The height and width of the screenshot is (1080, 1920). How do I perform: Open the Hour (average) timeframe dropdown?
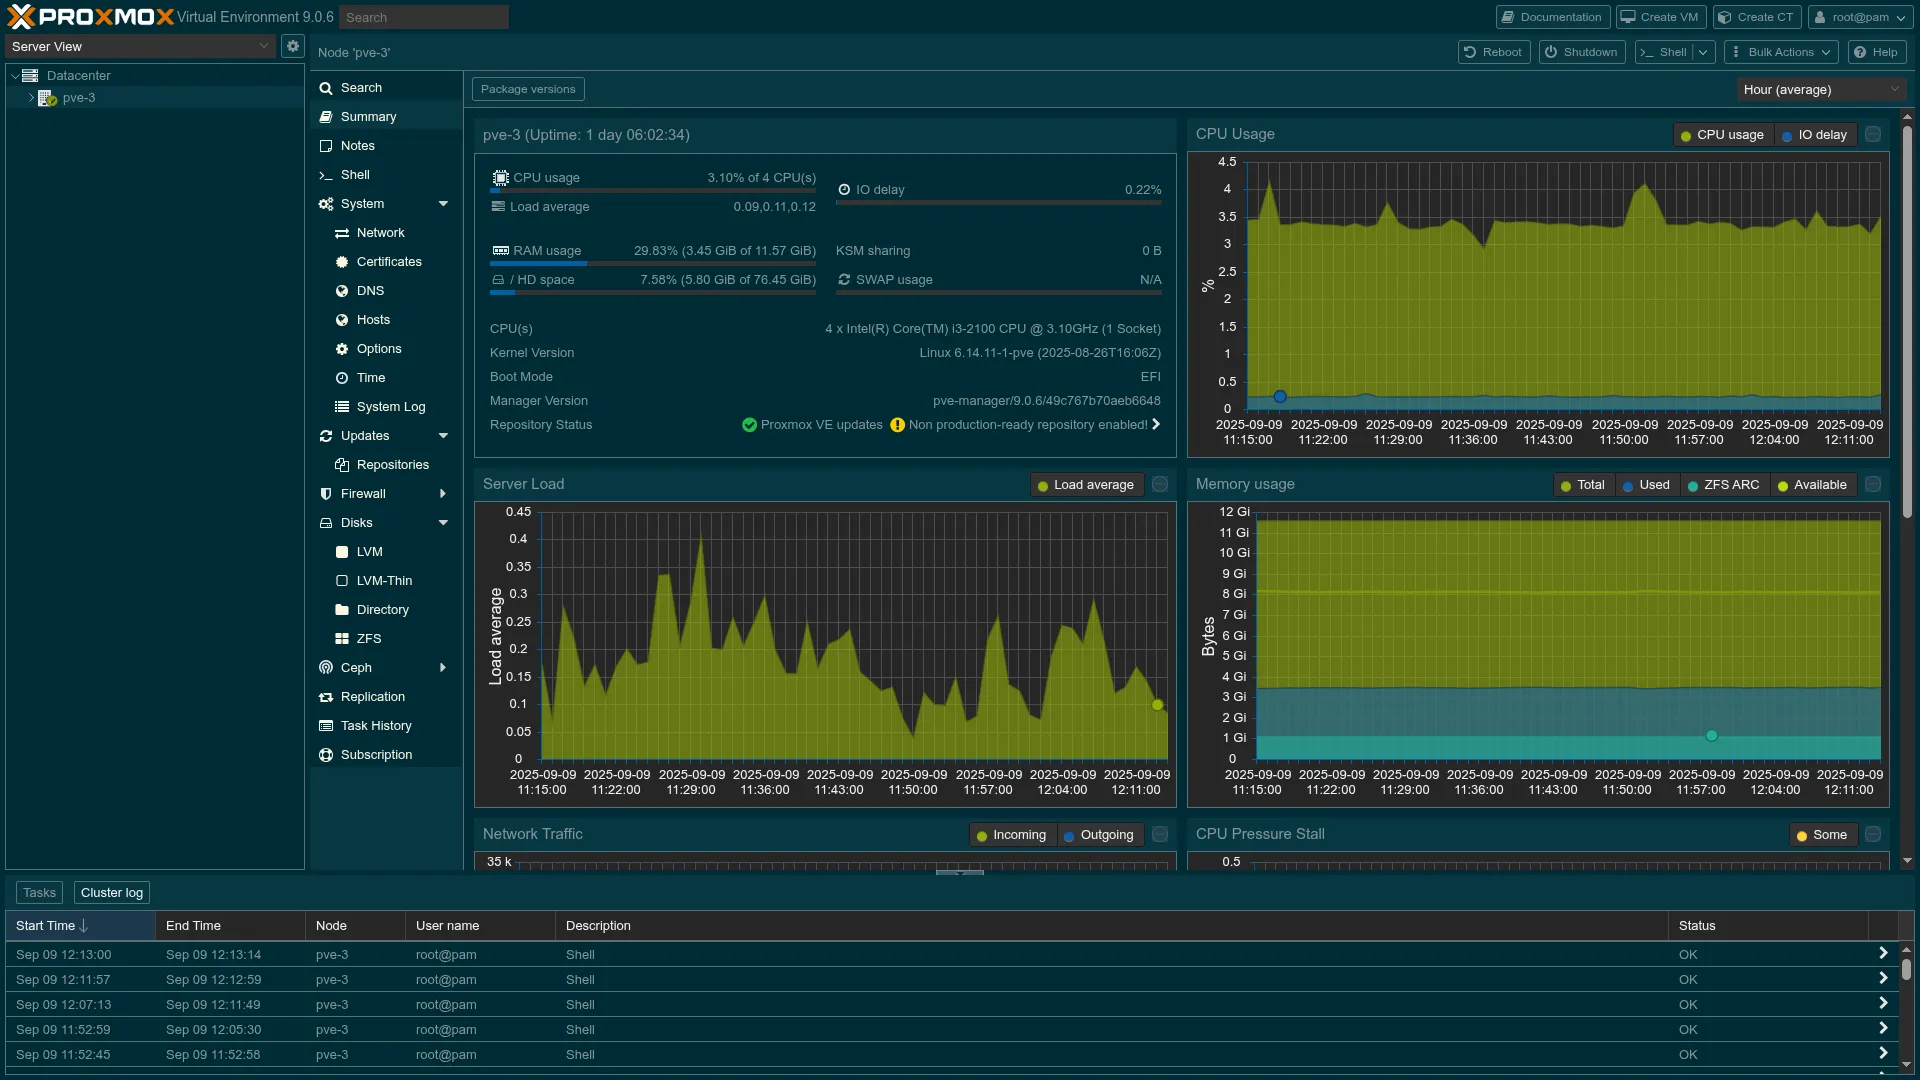point(1820,90)
